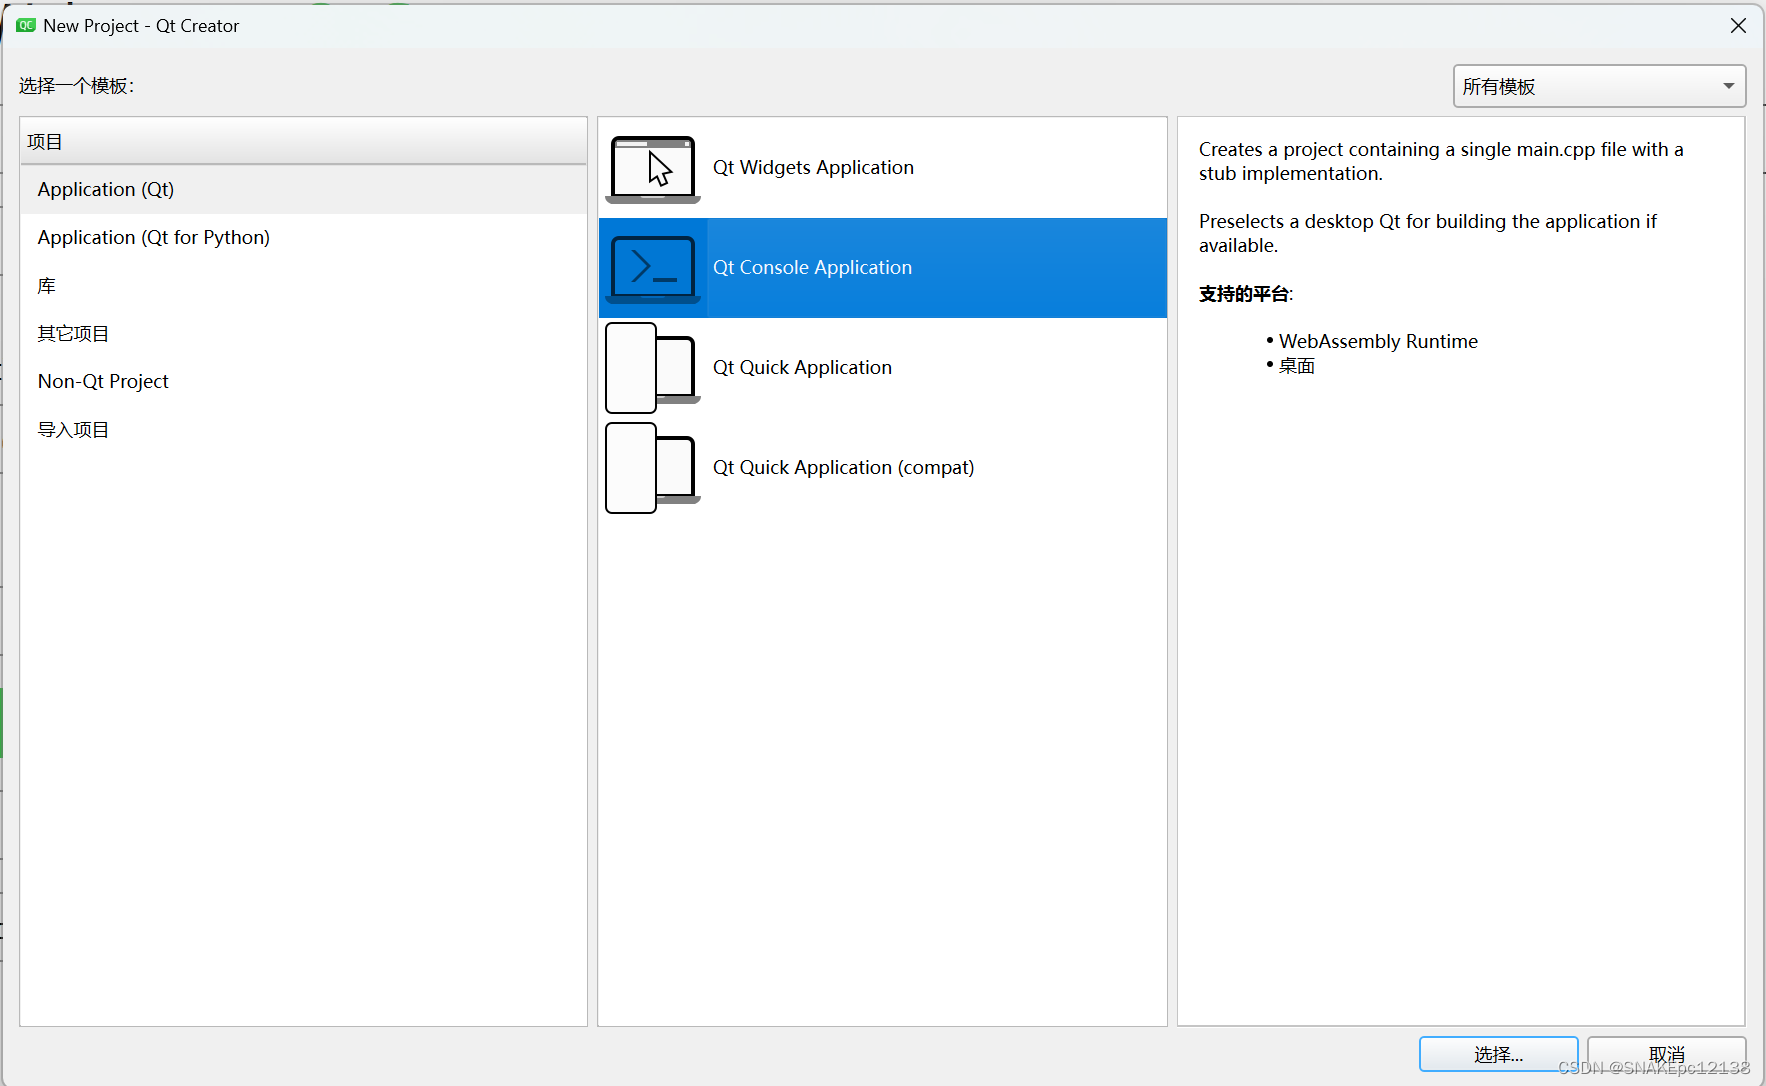The height and width of the screenshot is (1086, 1766).
Task: Select the Qt Widgets Application template icon
Action: tap(653, 169)
